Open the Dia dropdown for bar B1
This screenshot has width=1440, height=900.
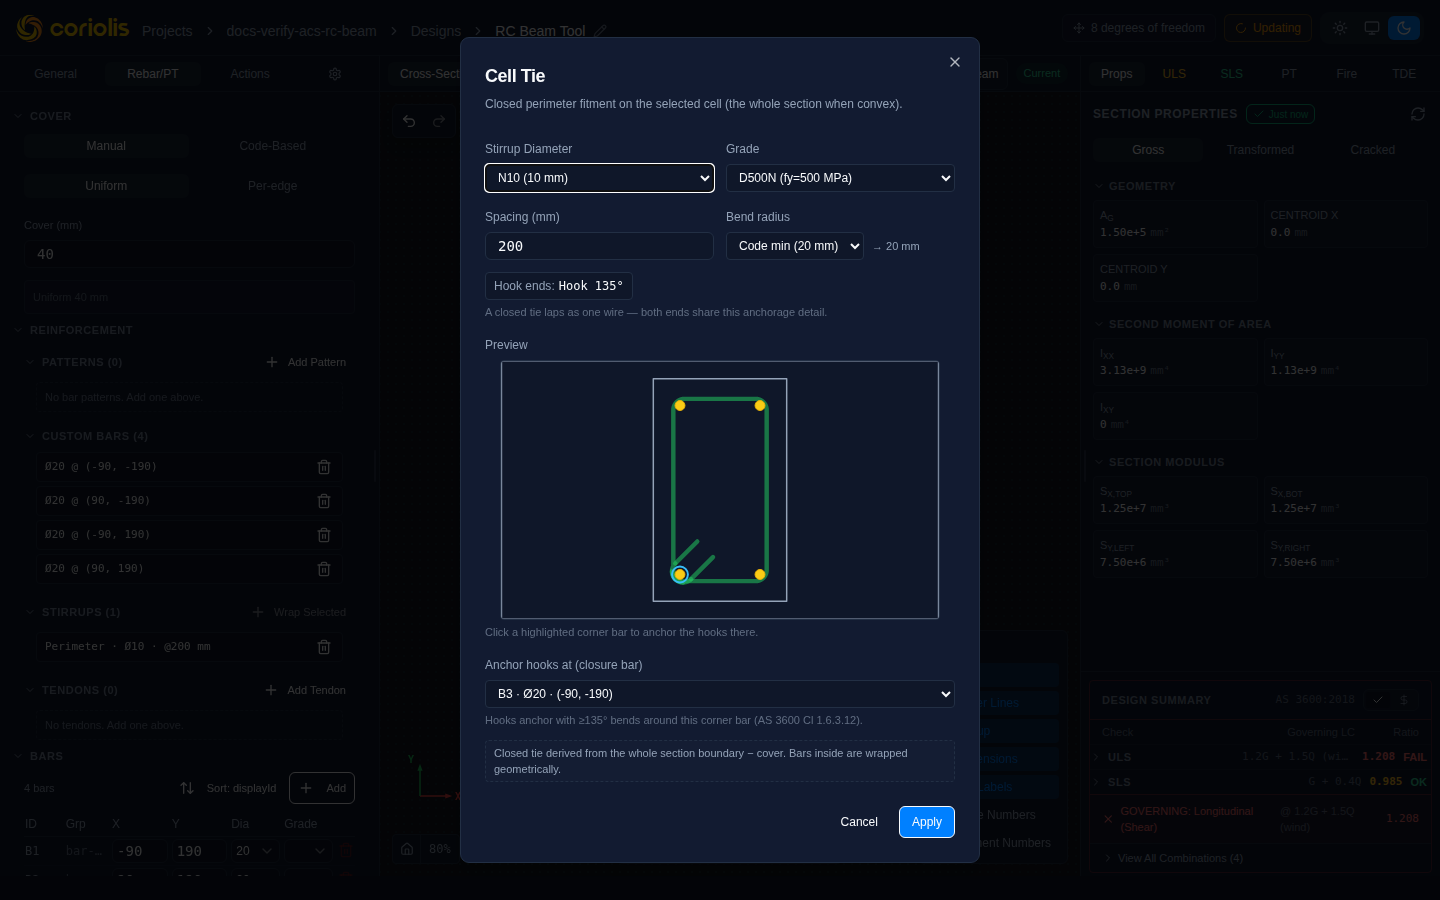254,851
